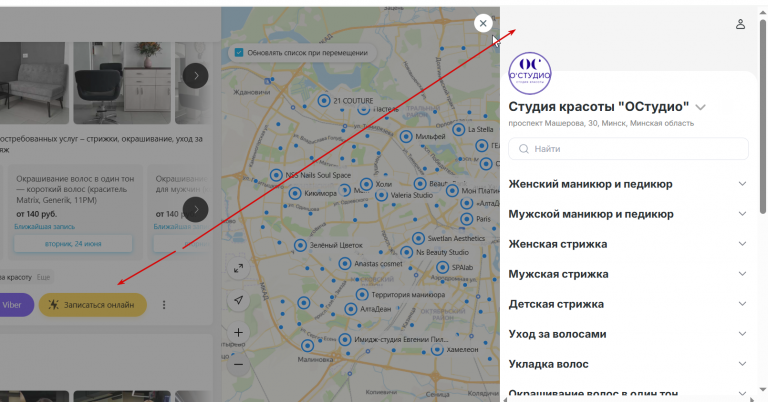Select Valeria Studio map marker

click(382, 195)
